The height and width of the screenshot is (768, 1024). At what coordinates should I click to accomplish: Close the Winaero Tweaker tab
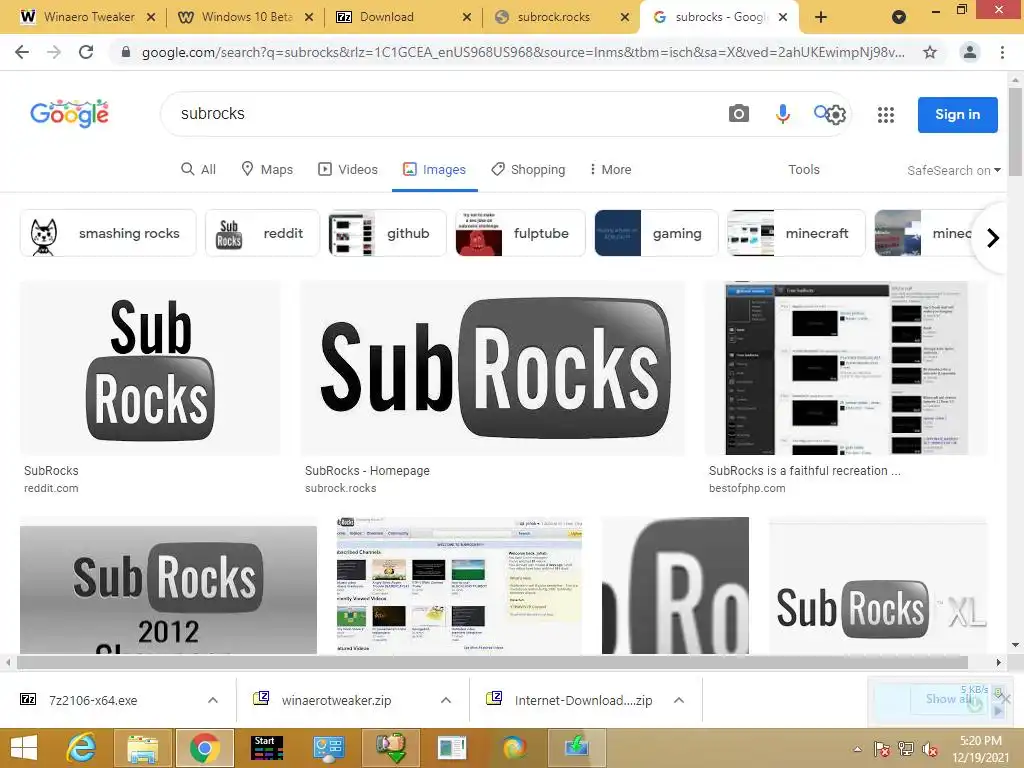151,17
